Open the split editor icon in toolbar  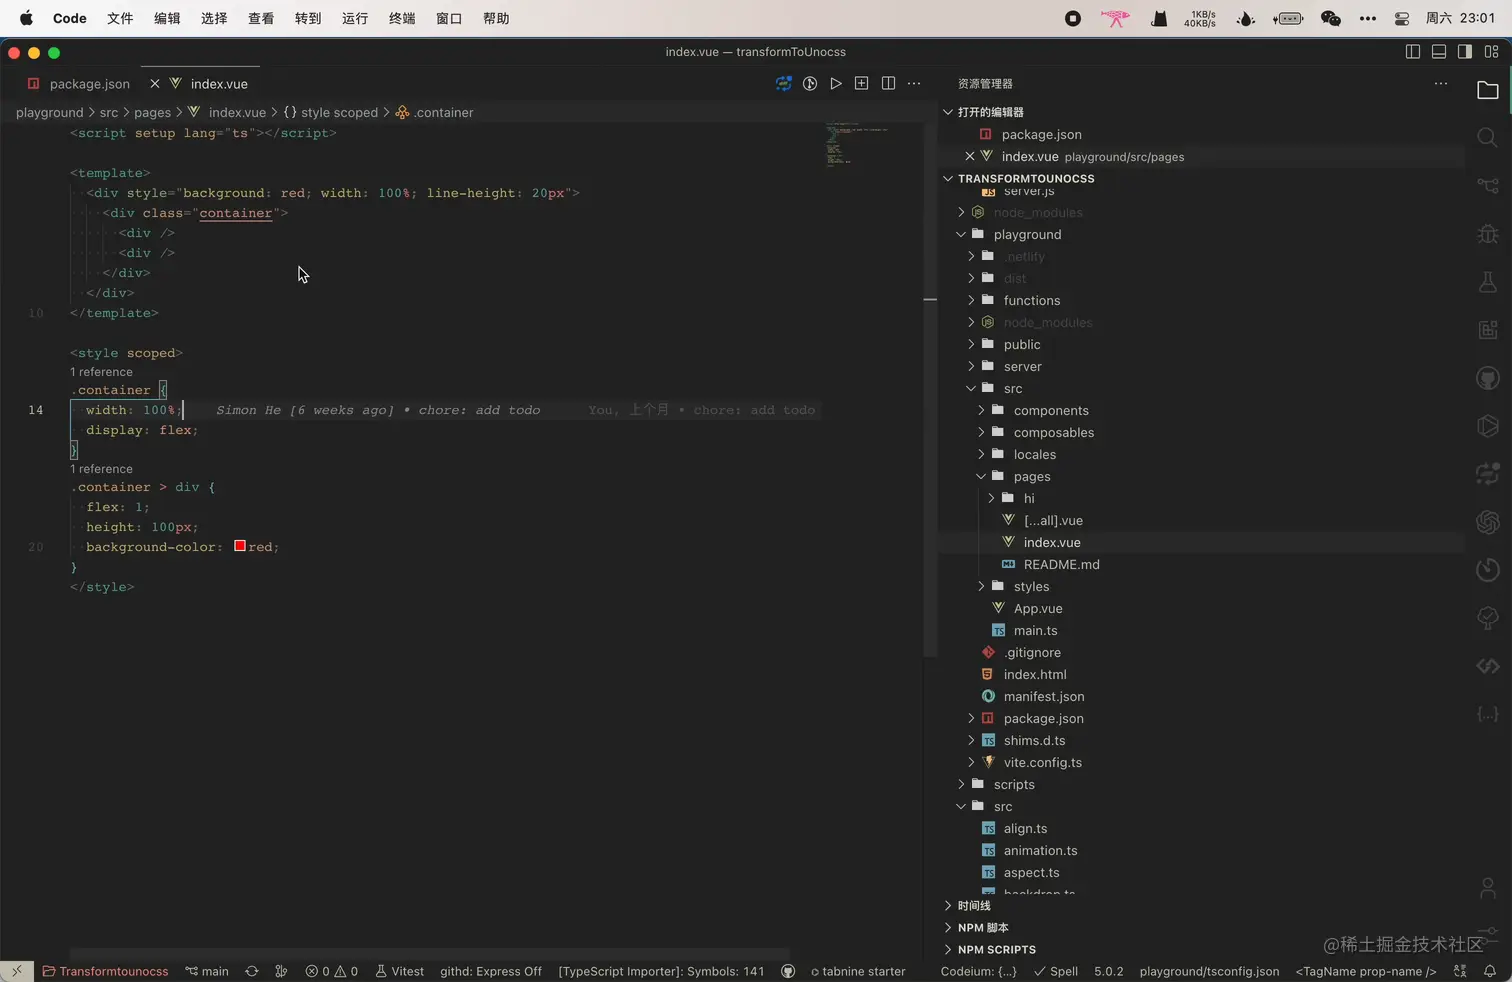pos(888,83)
